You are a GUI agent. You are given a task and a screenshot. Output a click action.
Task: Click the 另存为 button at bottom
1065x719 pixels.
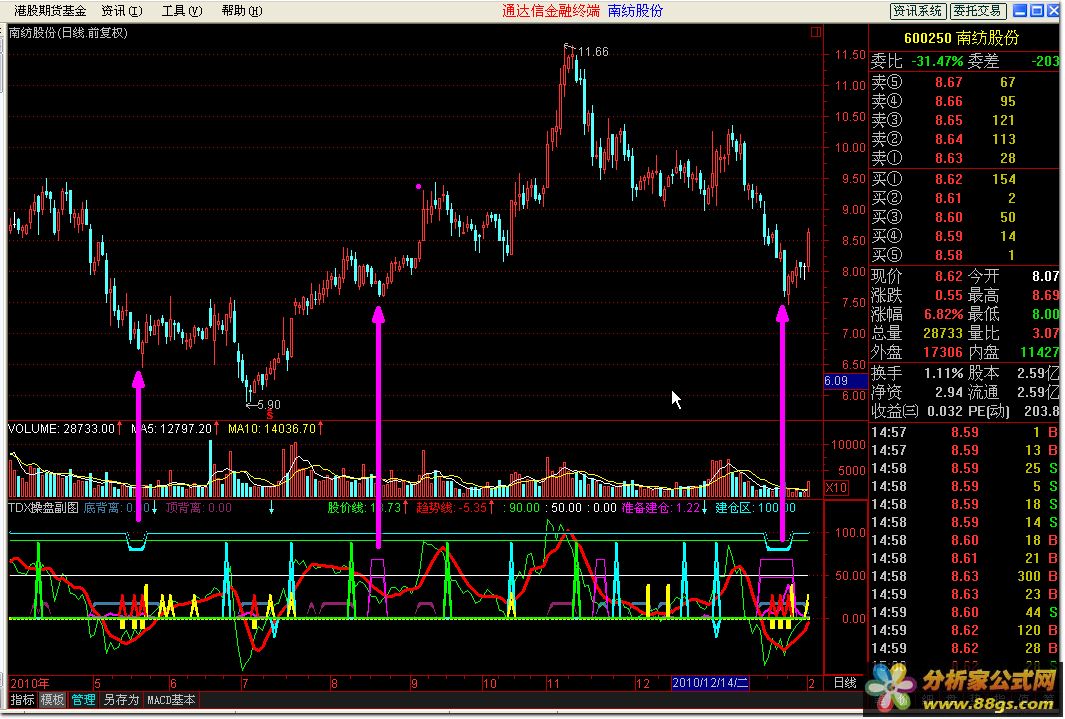(121, 699)
